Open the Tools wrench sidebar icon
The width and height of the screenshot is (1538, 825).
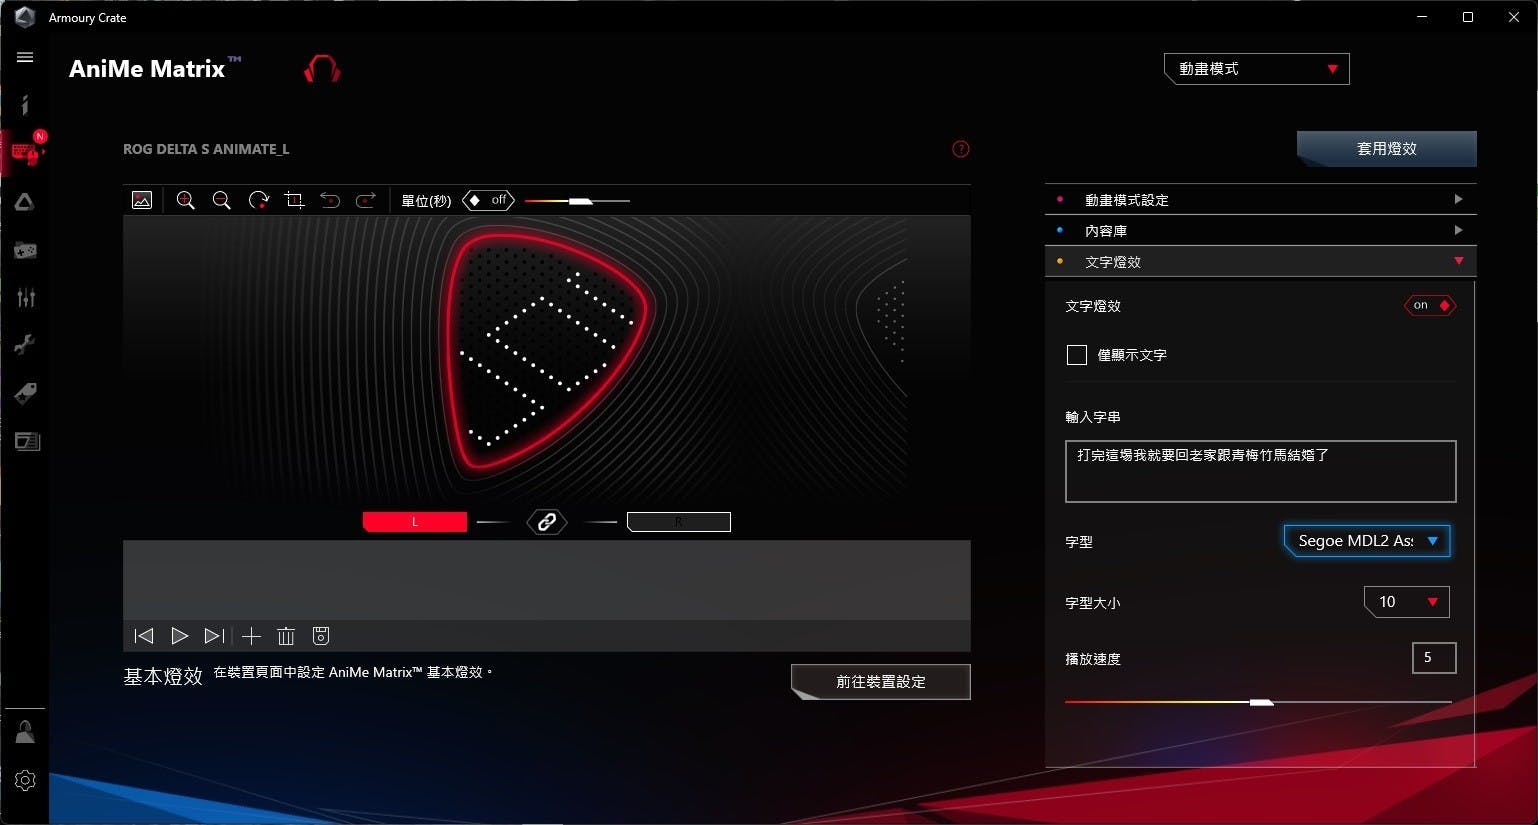(25, 345)
